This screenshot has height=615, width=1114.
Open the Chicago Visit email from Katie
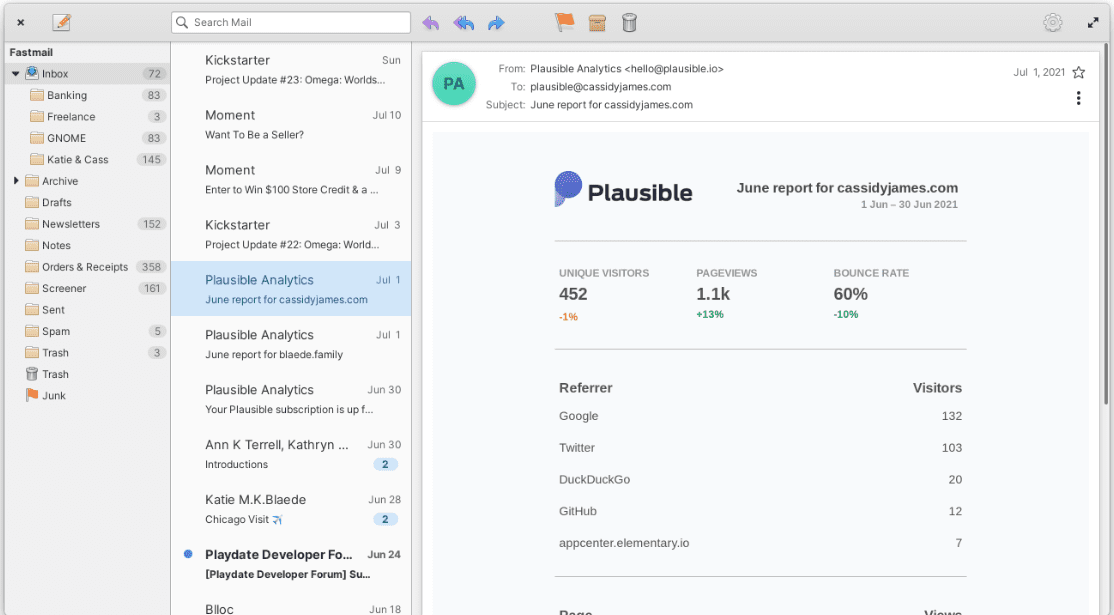tap(291, 509)
